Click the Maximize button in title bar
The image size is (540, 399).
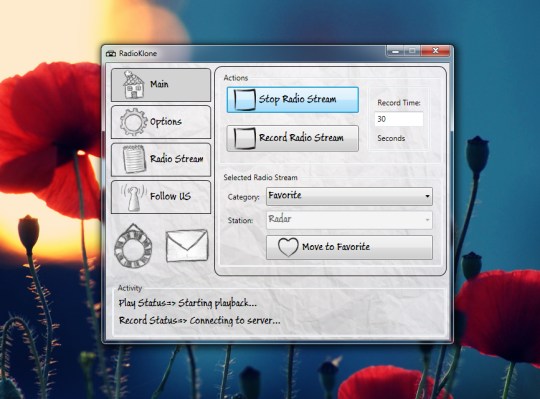click(x=412, y=51)
